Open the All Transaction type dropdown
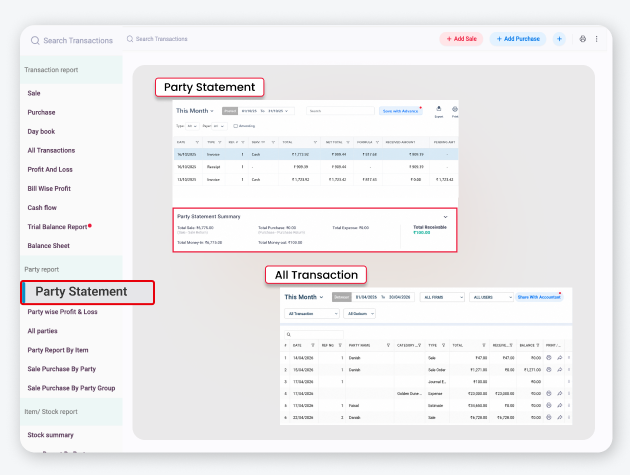Viewport: 630px width, 475px height. point(312,313)
